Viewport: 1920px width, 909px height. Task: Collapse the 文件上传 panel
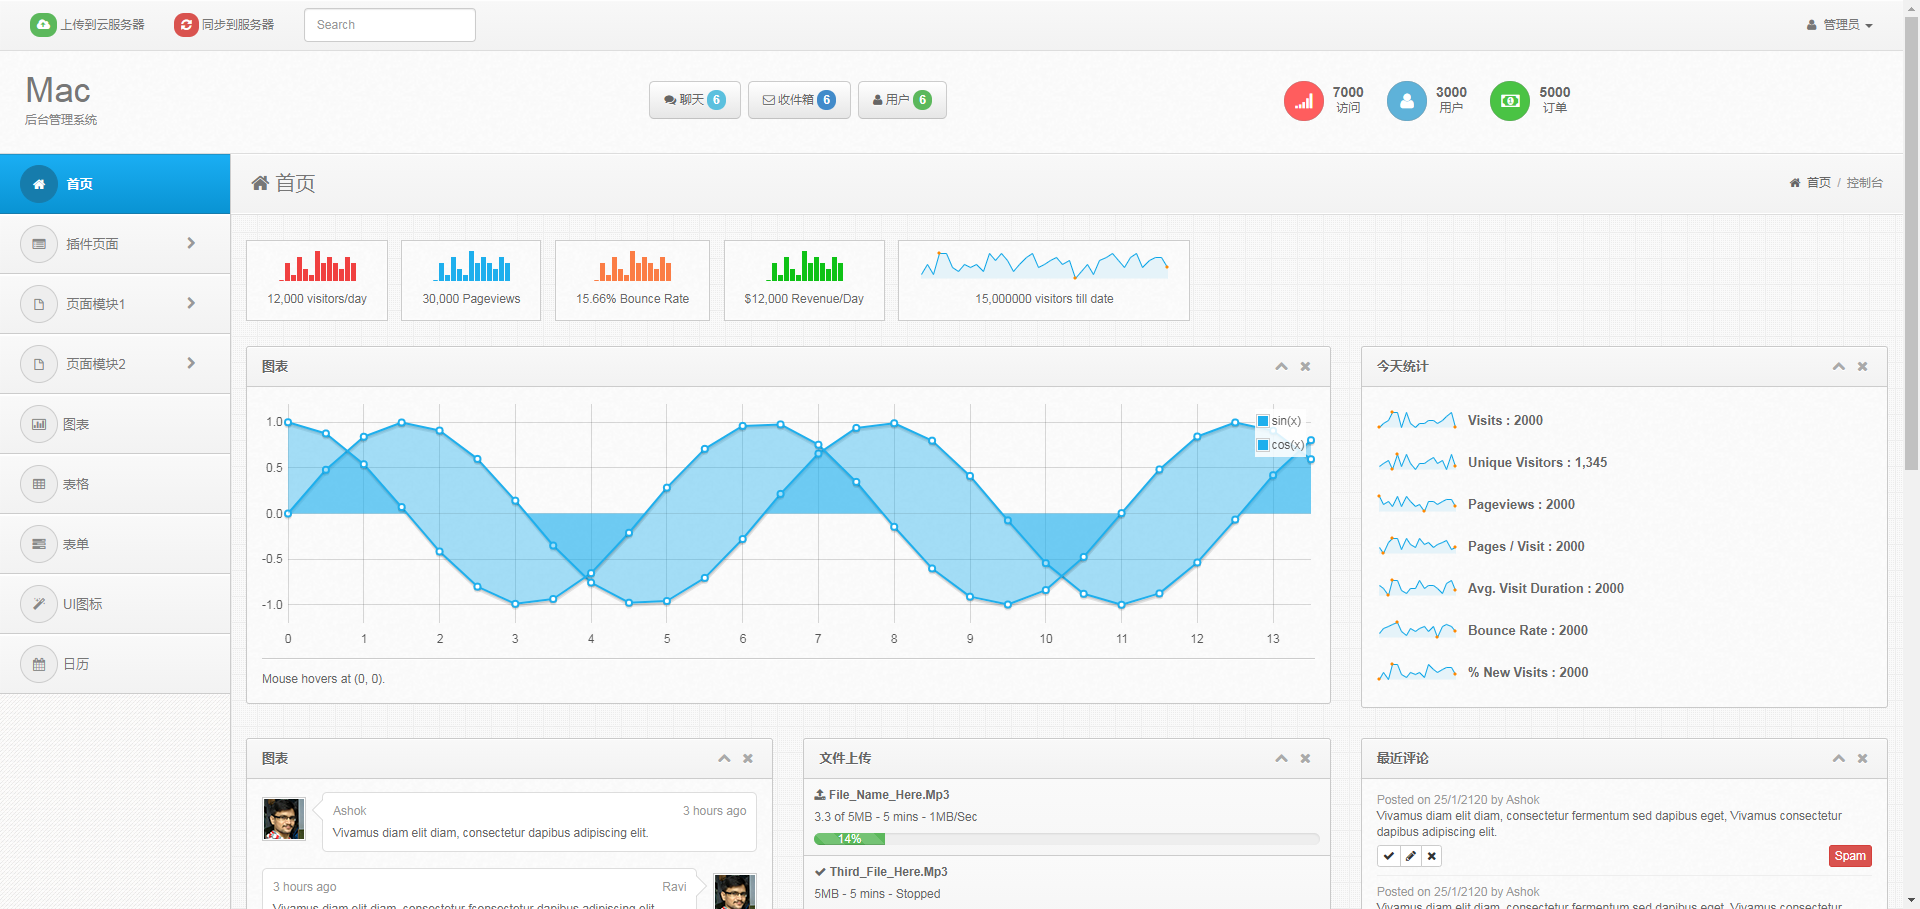(1281, 759)
